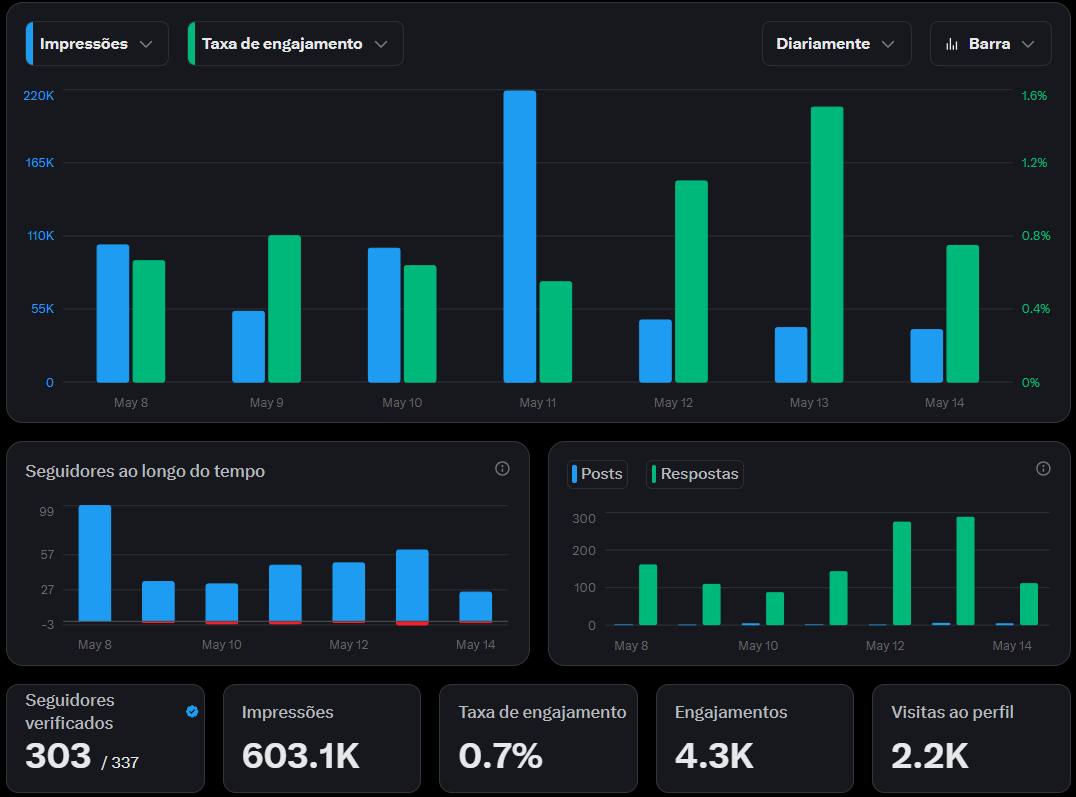Click the green color strip on Taxa de engajamento

(x=191, y=44)
